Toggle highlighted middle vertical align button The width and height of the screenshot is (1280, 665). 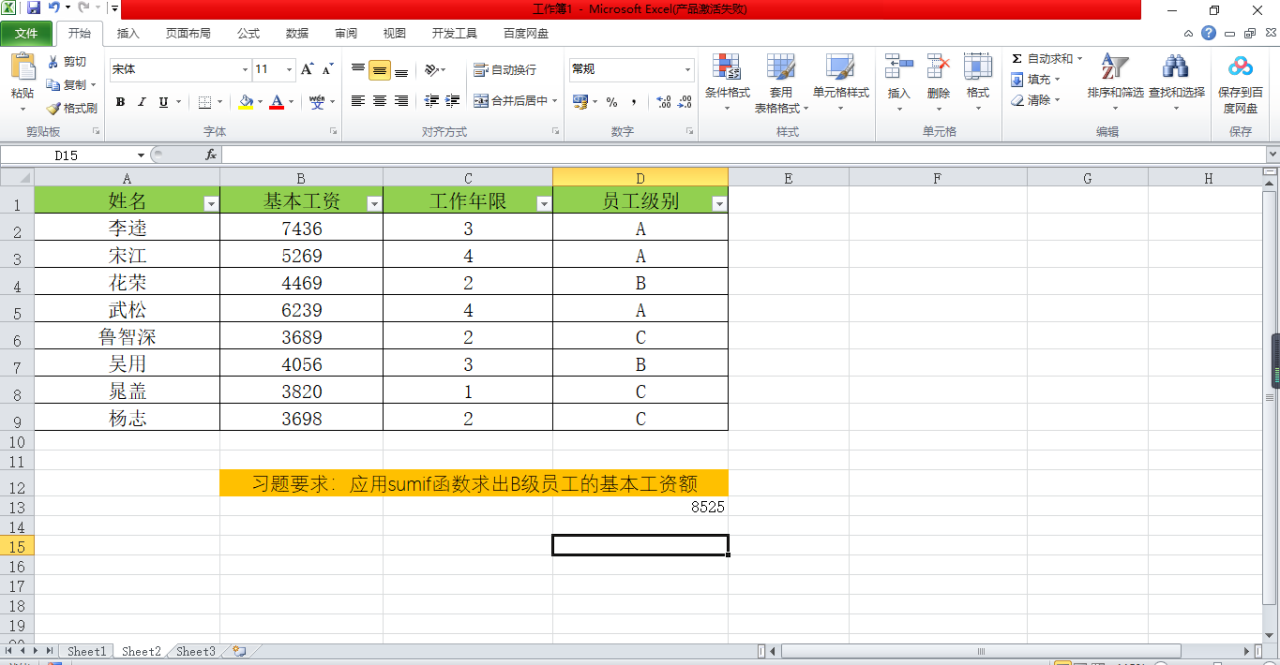tap(379, 70)
